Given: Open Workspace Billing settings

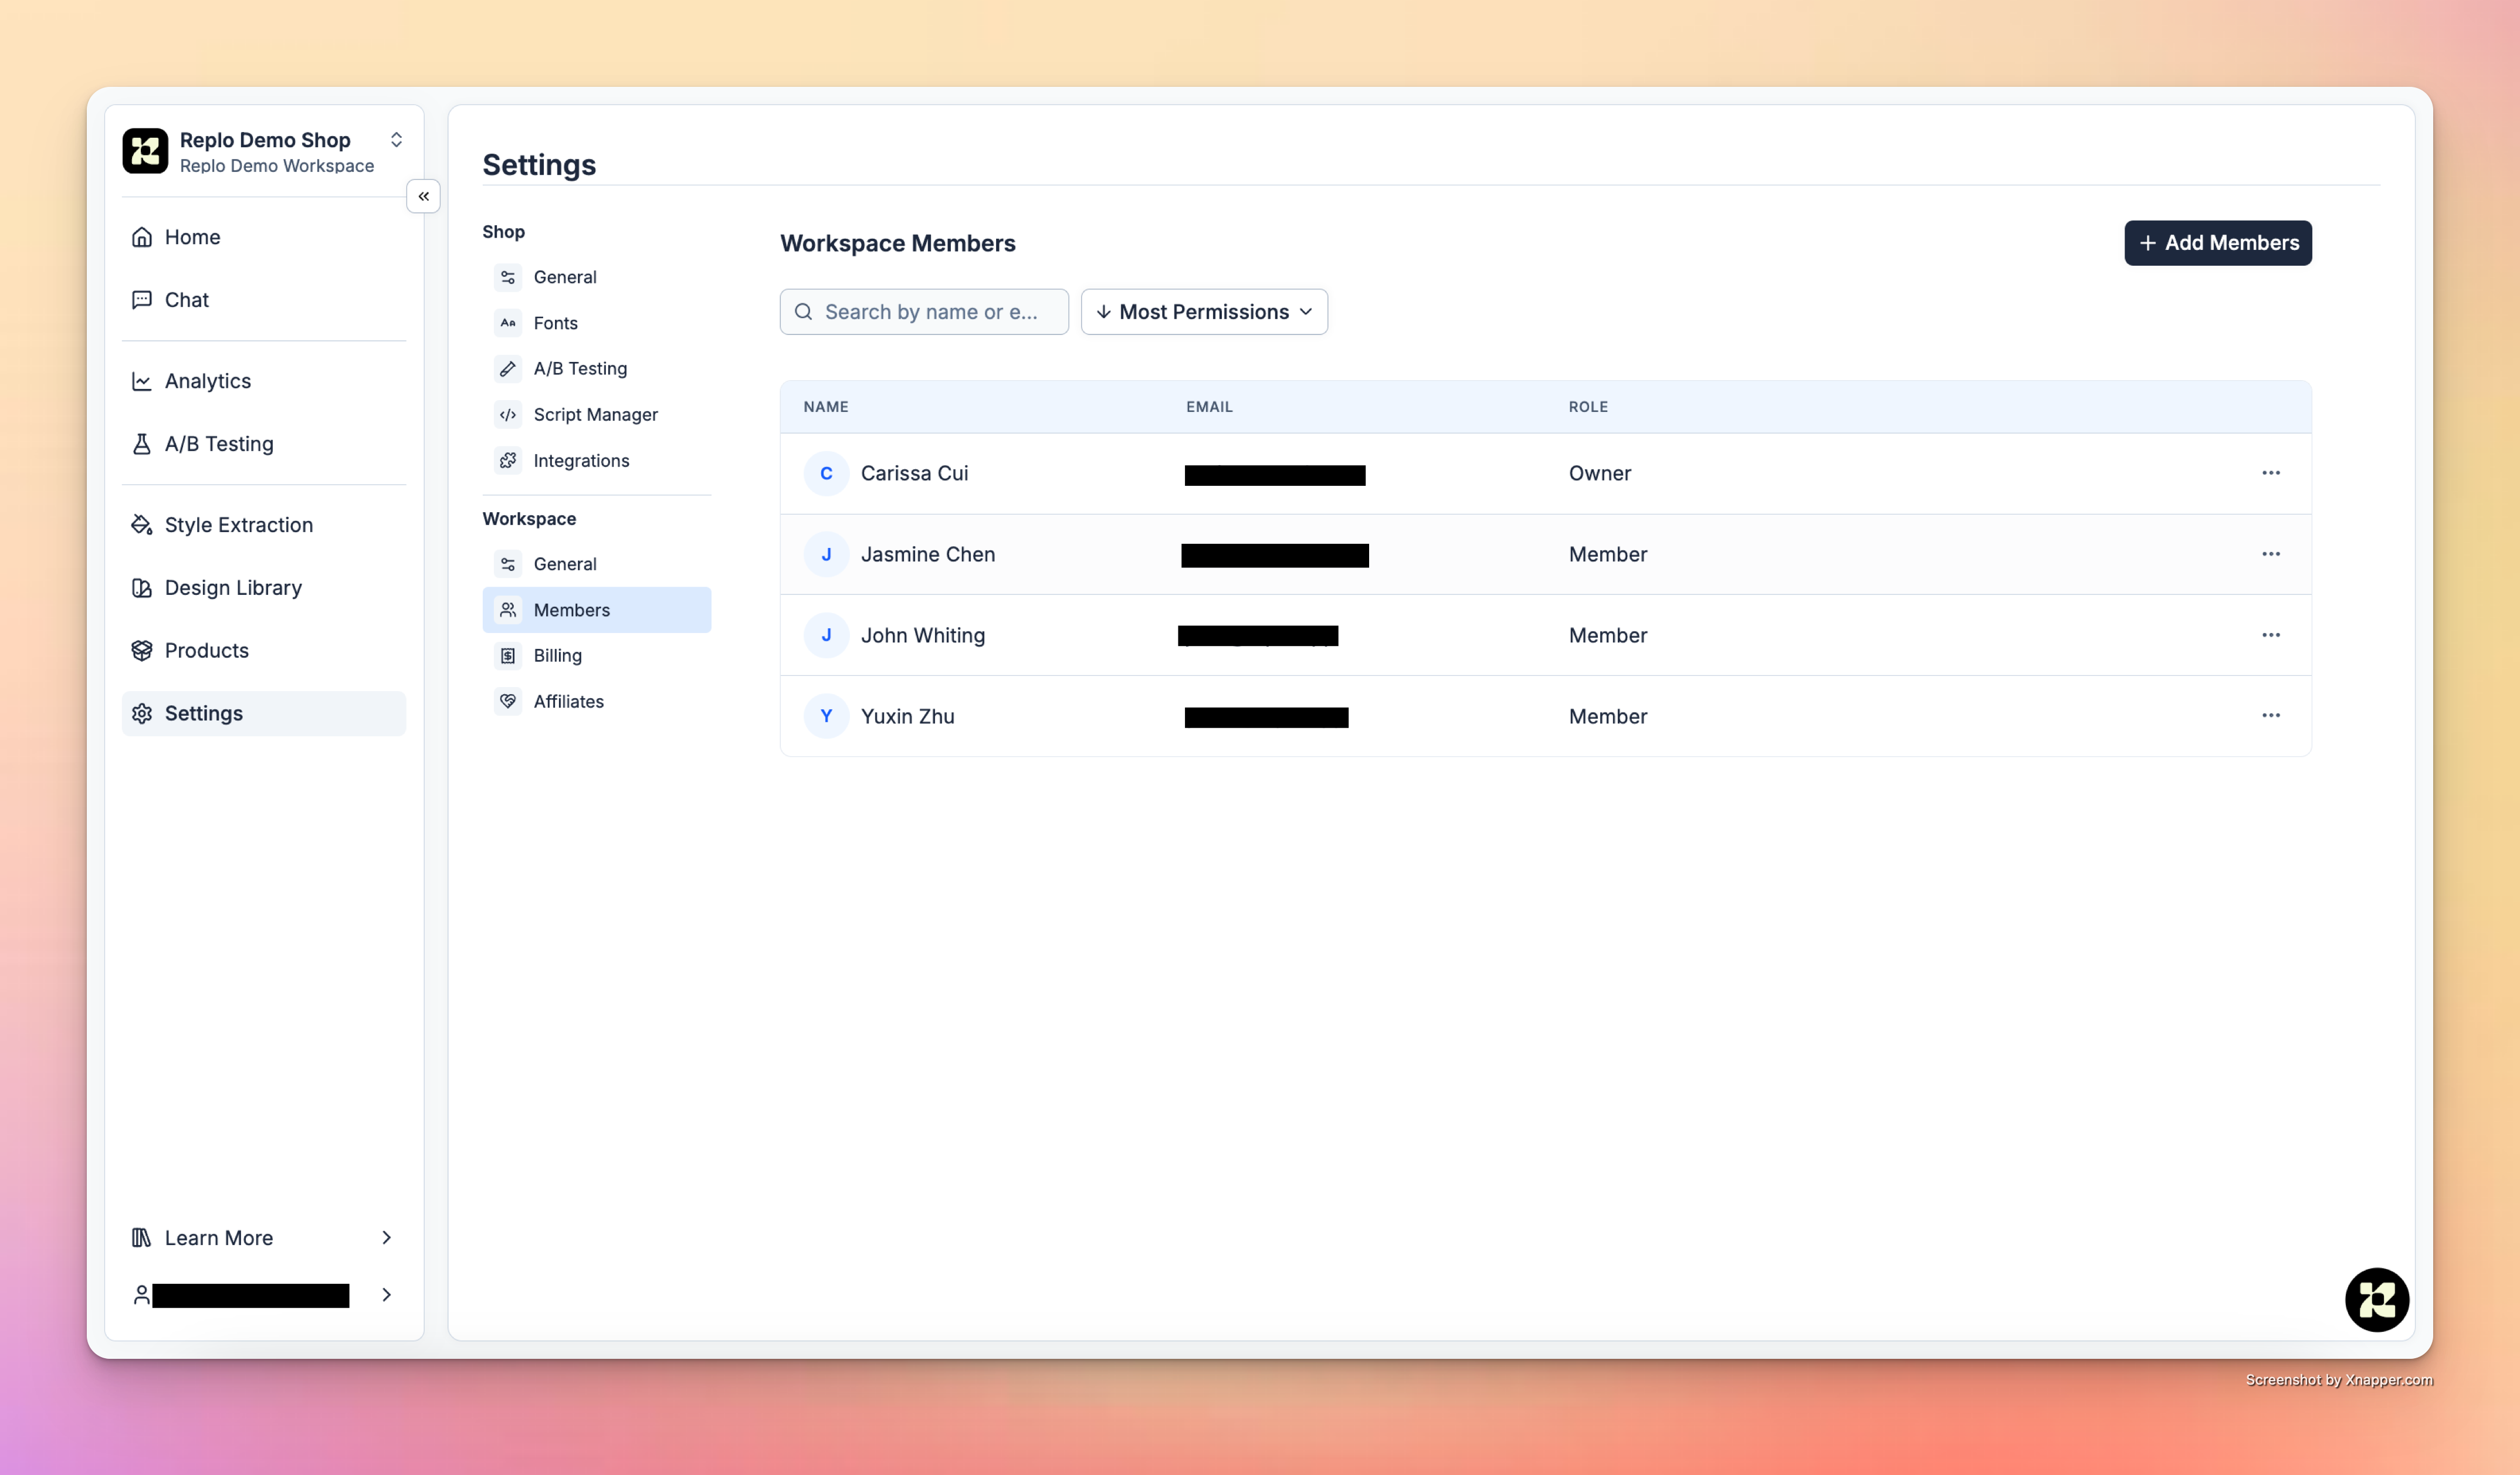Looking at the screenshot, I should tap(557, 655).
